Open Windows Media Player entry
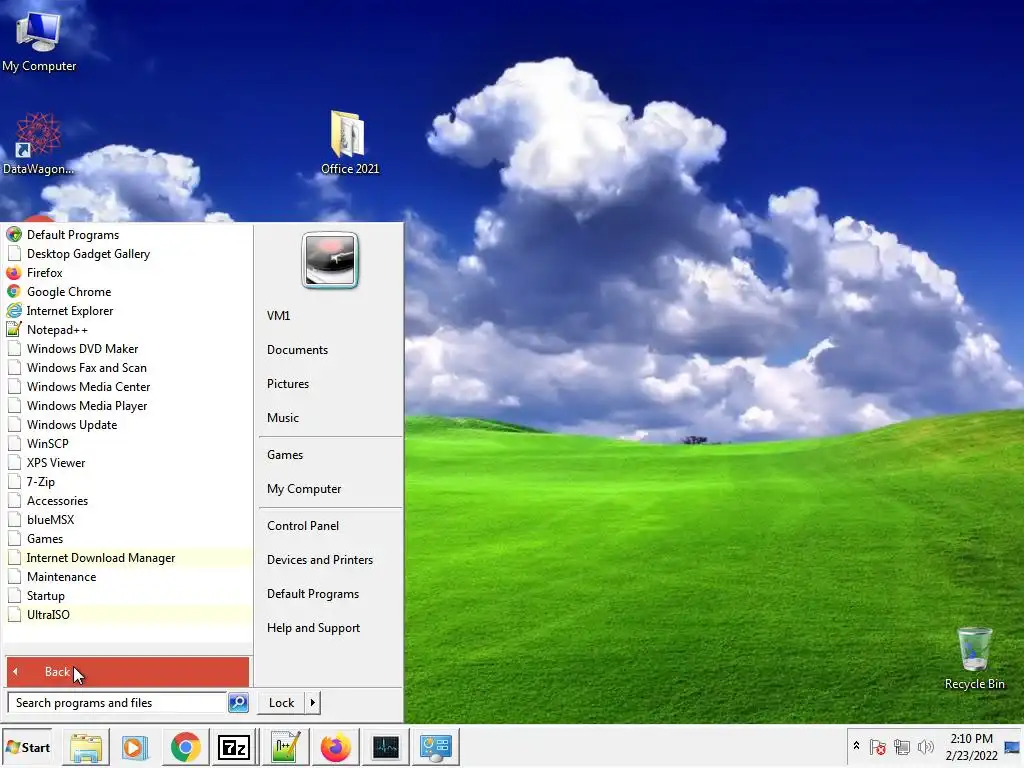The height and width of the screenshot is (768, 1024). tap(128, 405)
